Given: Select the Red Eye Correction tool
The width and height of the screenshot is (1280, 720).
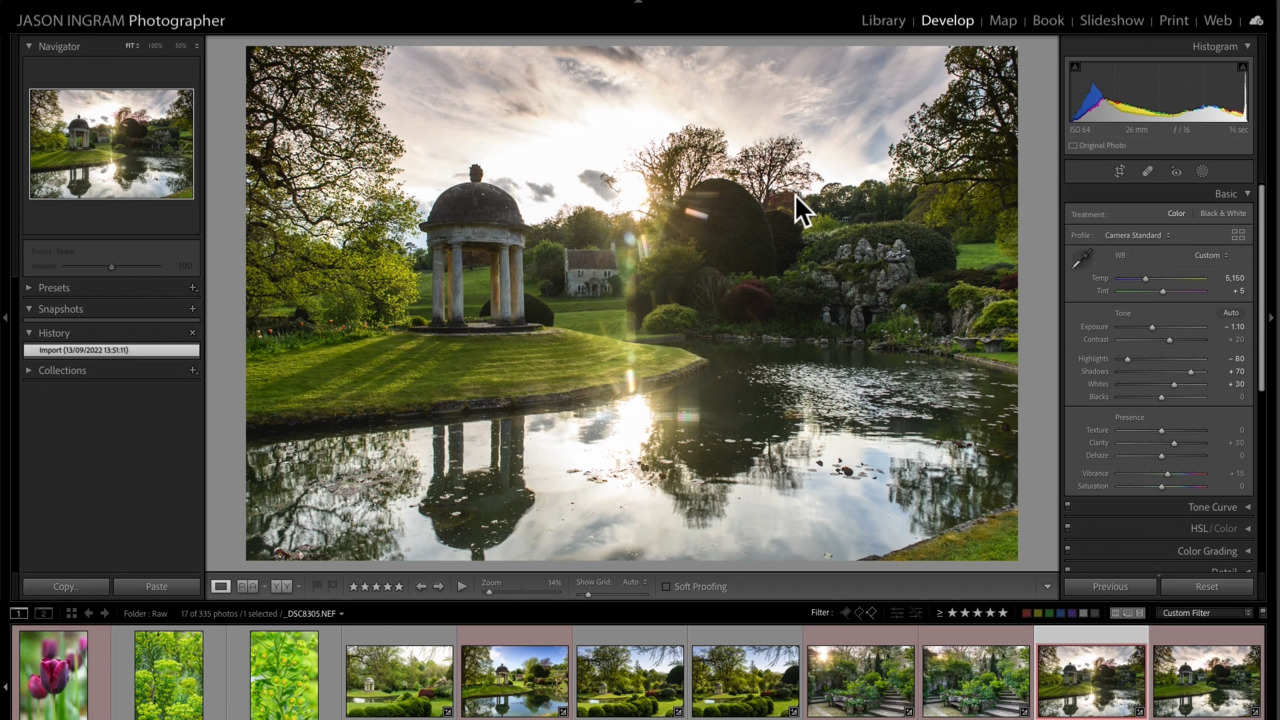Looking at the screenshot, I should click(1176, 171).
